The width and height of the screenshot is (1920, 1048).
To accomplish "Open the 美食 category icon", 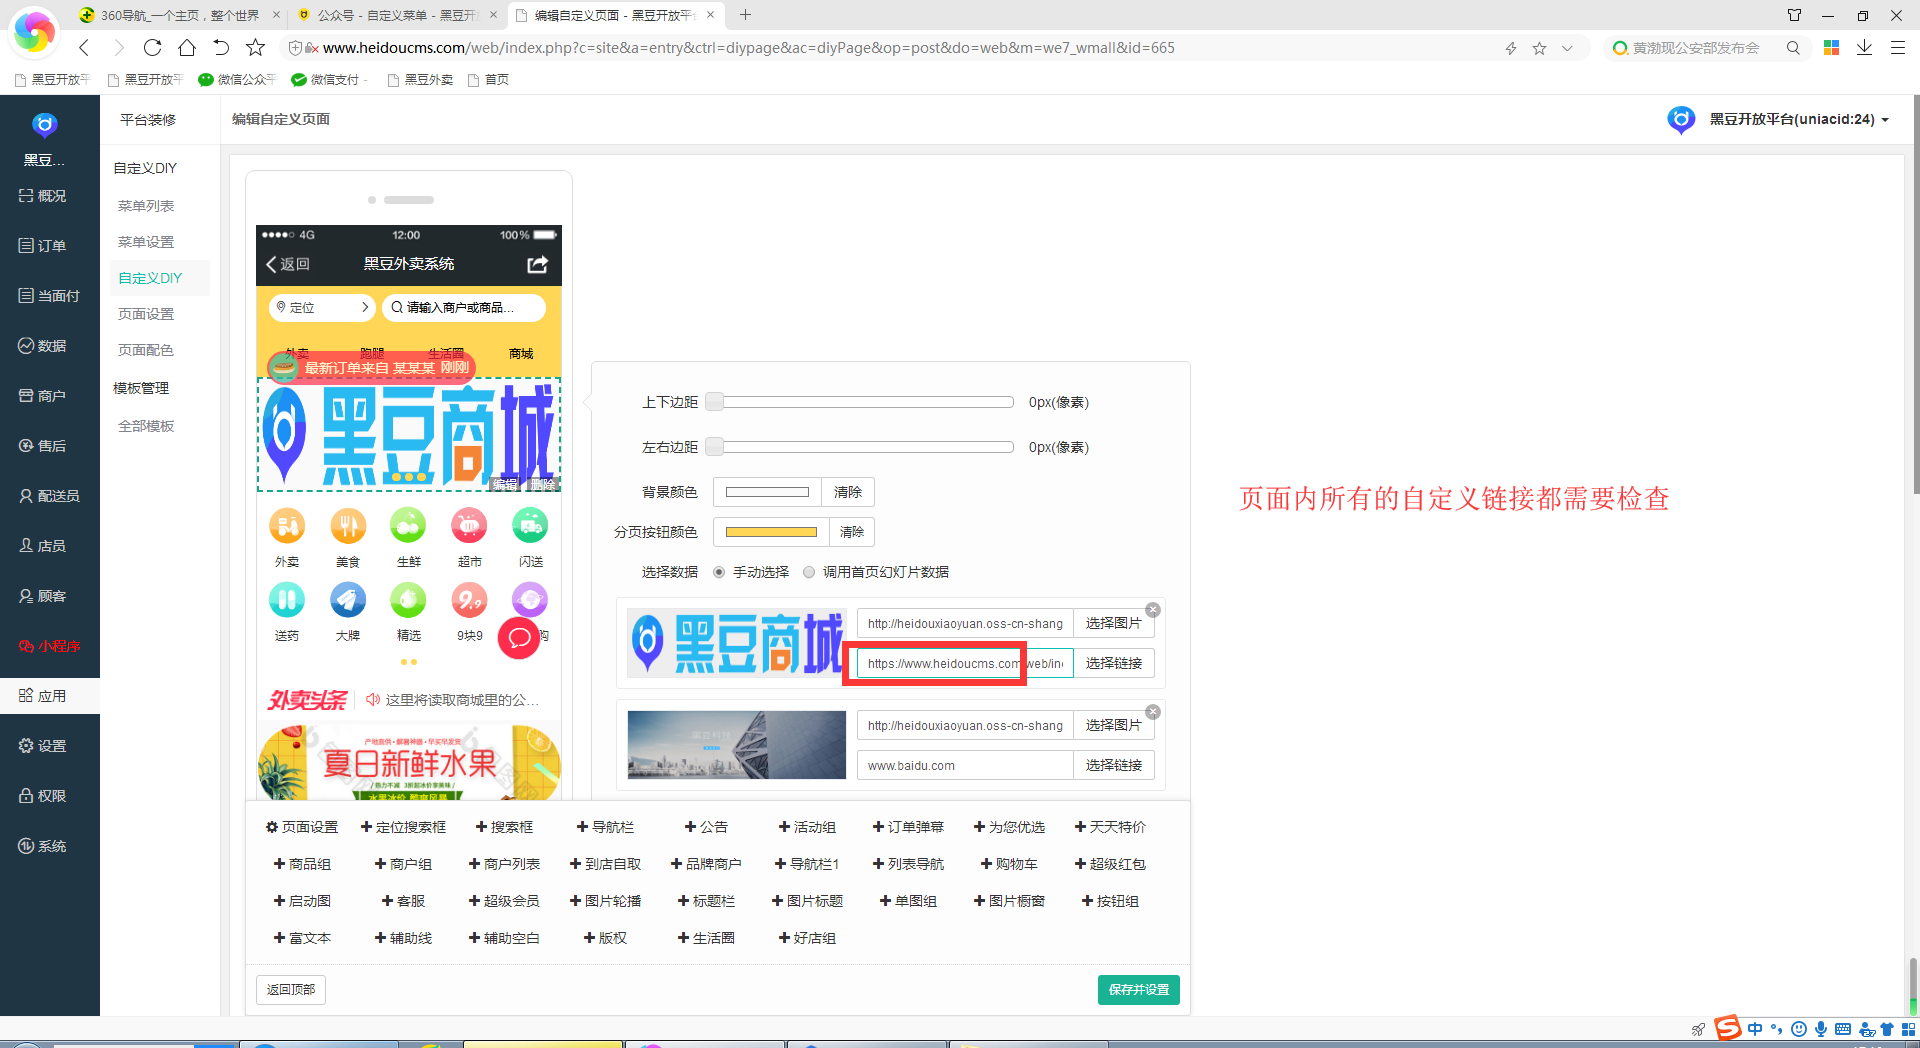I will pyautogui.click(x=348, y=526).
